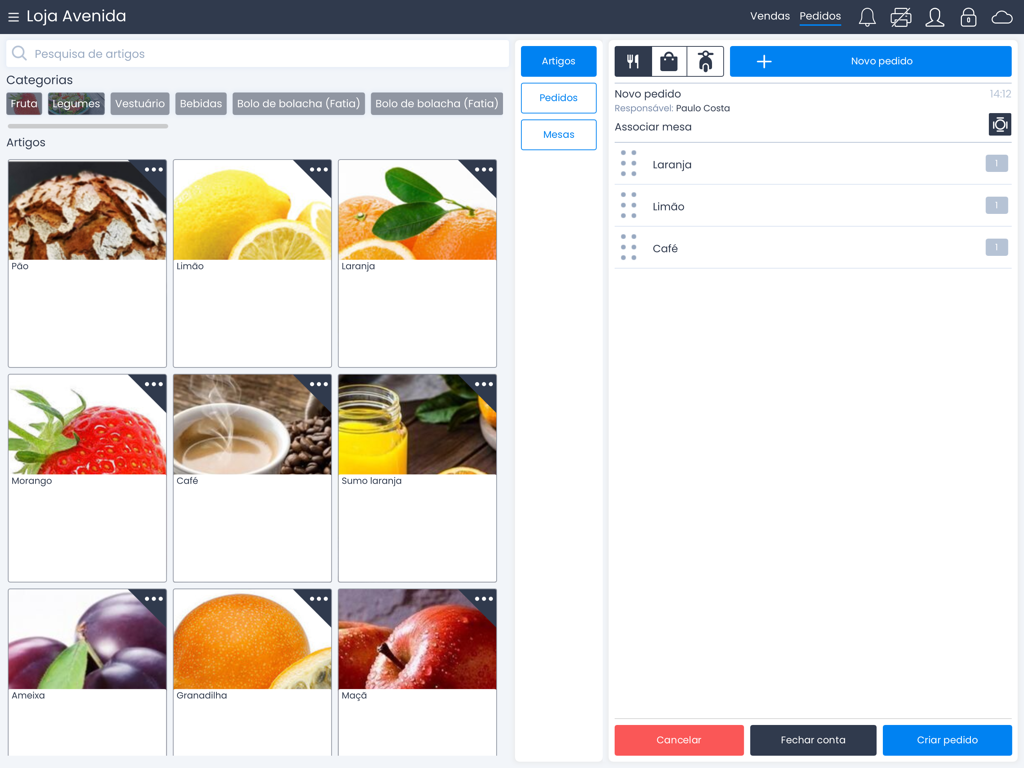This screenshot has width=1024, height=768.
Task: Click the Pesquisa de artigos search field
Action: tap(255, 52)
